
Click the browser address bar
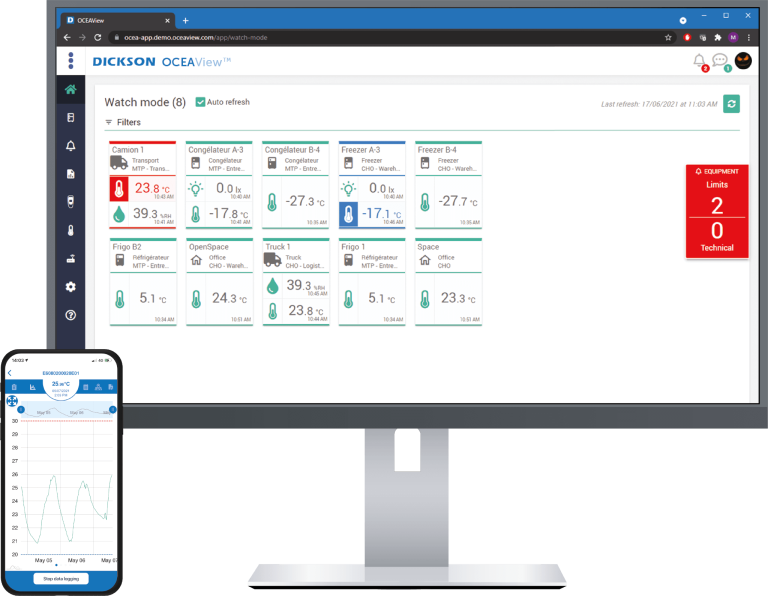[380, 37]
